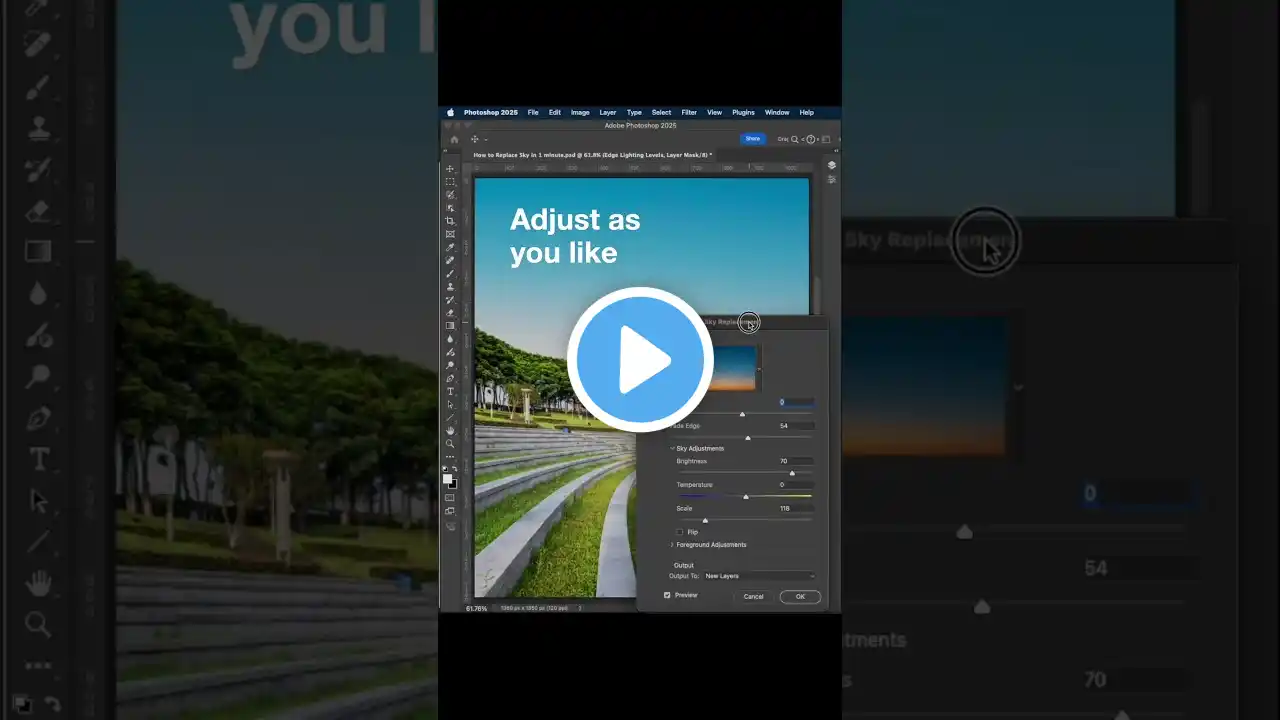Image resolution: width=1280 pixels, height=720 pixels.
Task: Open the Move tool preset picker arrow
Action: 486,139
